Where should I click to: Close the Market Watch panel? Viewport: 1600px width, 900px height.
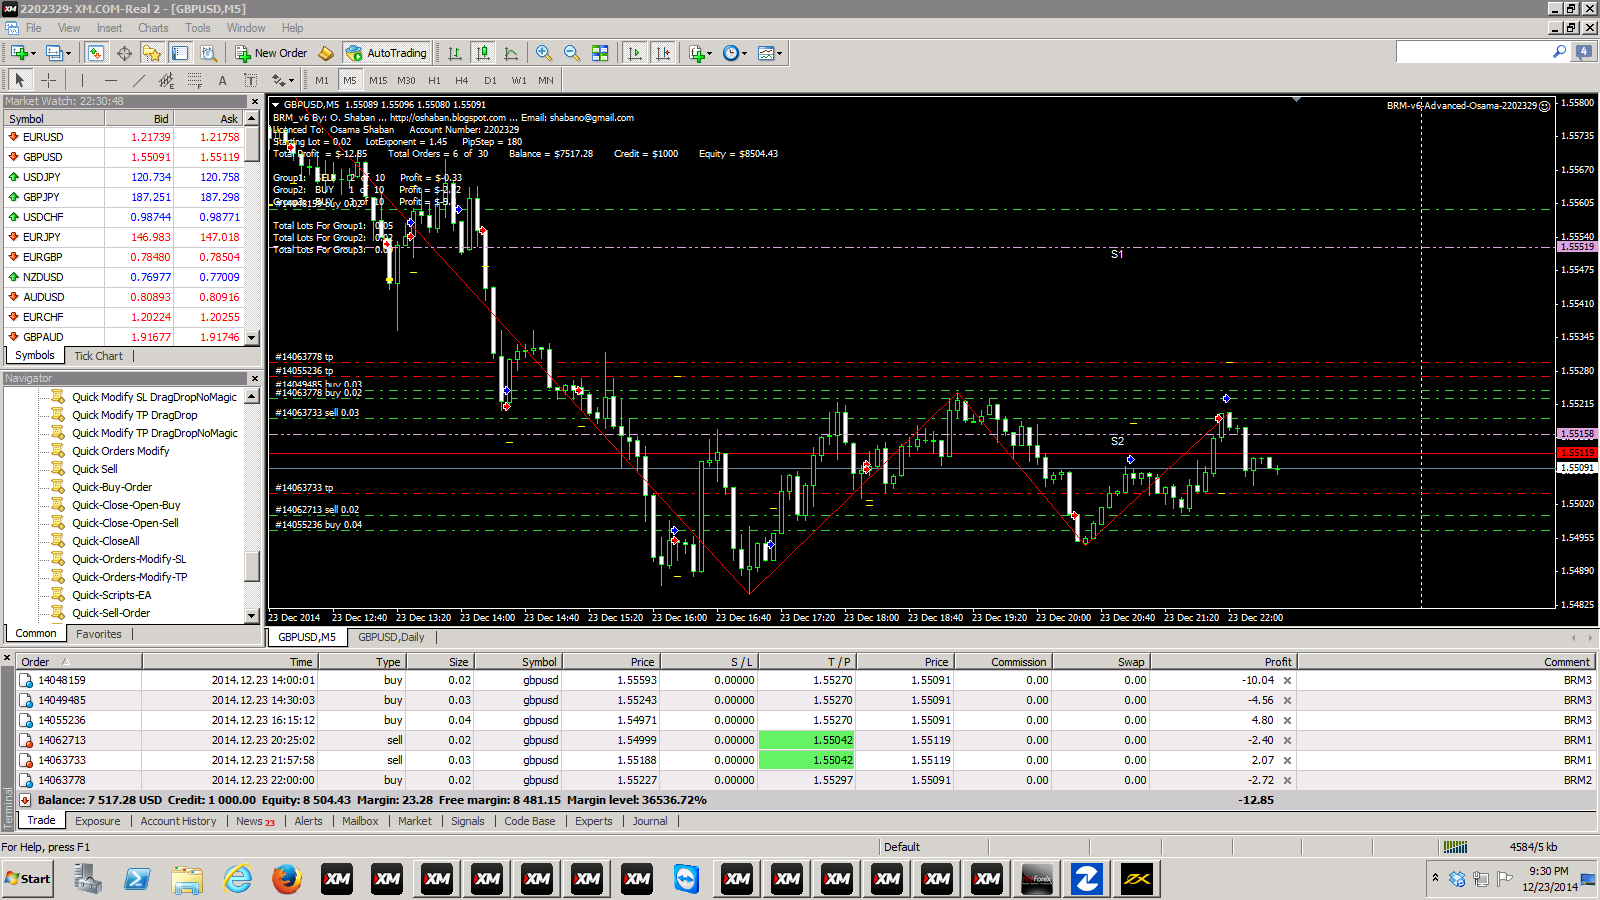(x=254, y=101)
